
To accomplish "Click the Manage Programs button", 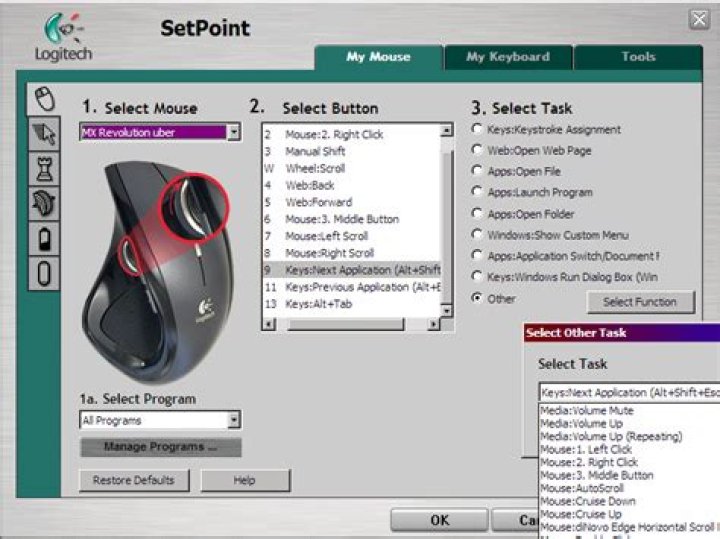I will (160, 447).
